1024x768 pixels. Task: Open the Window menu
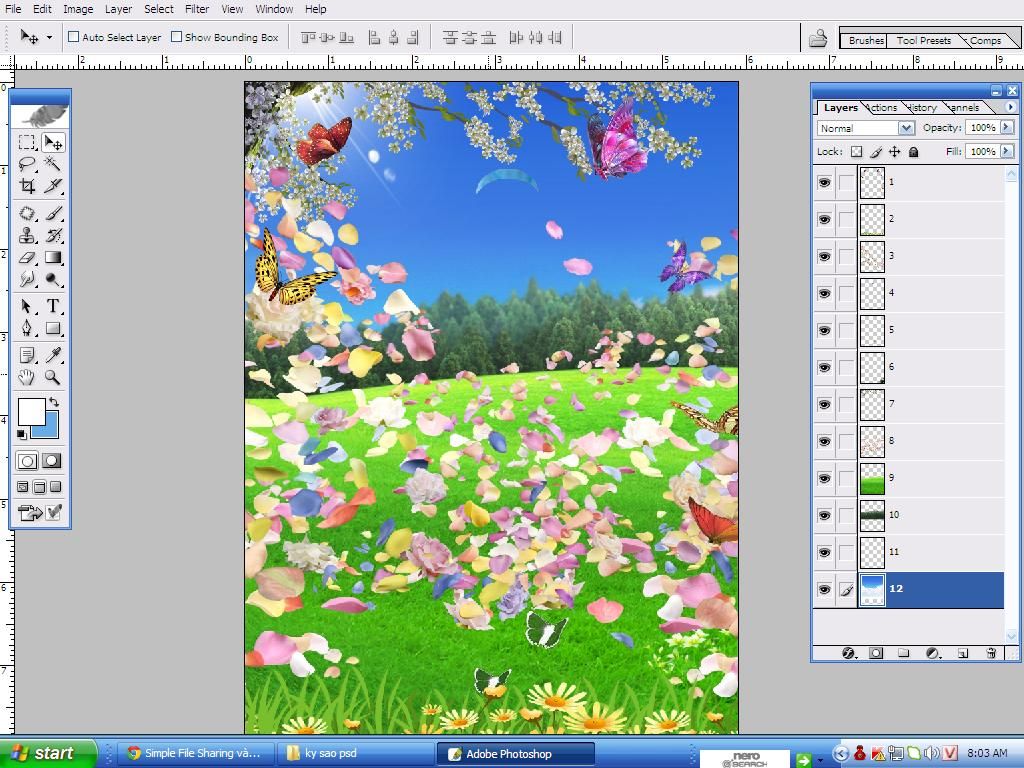click(x=274, y=9)
